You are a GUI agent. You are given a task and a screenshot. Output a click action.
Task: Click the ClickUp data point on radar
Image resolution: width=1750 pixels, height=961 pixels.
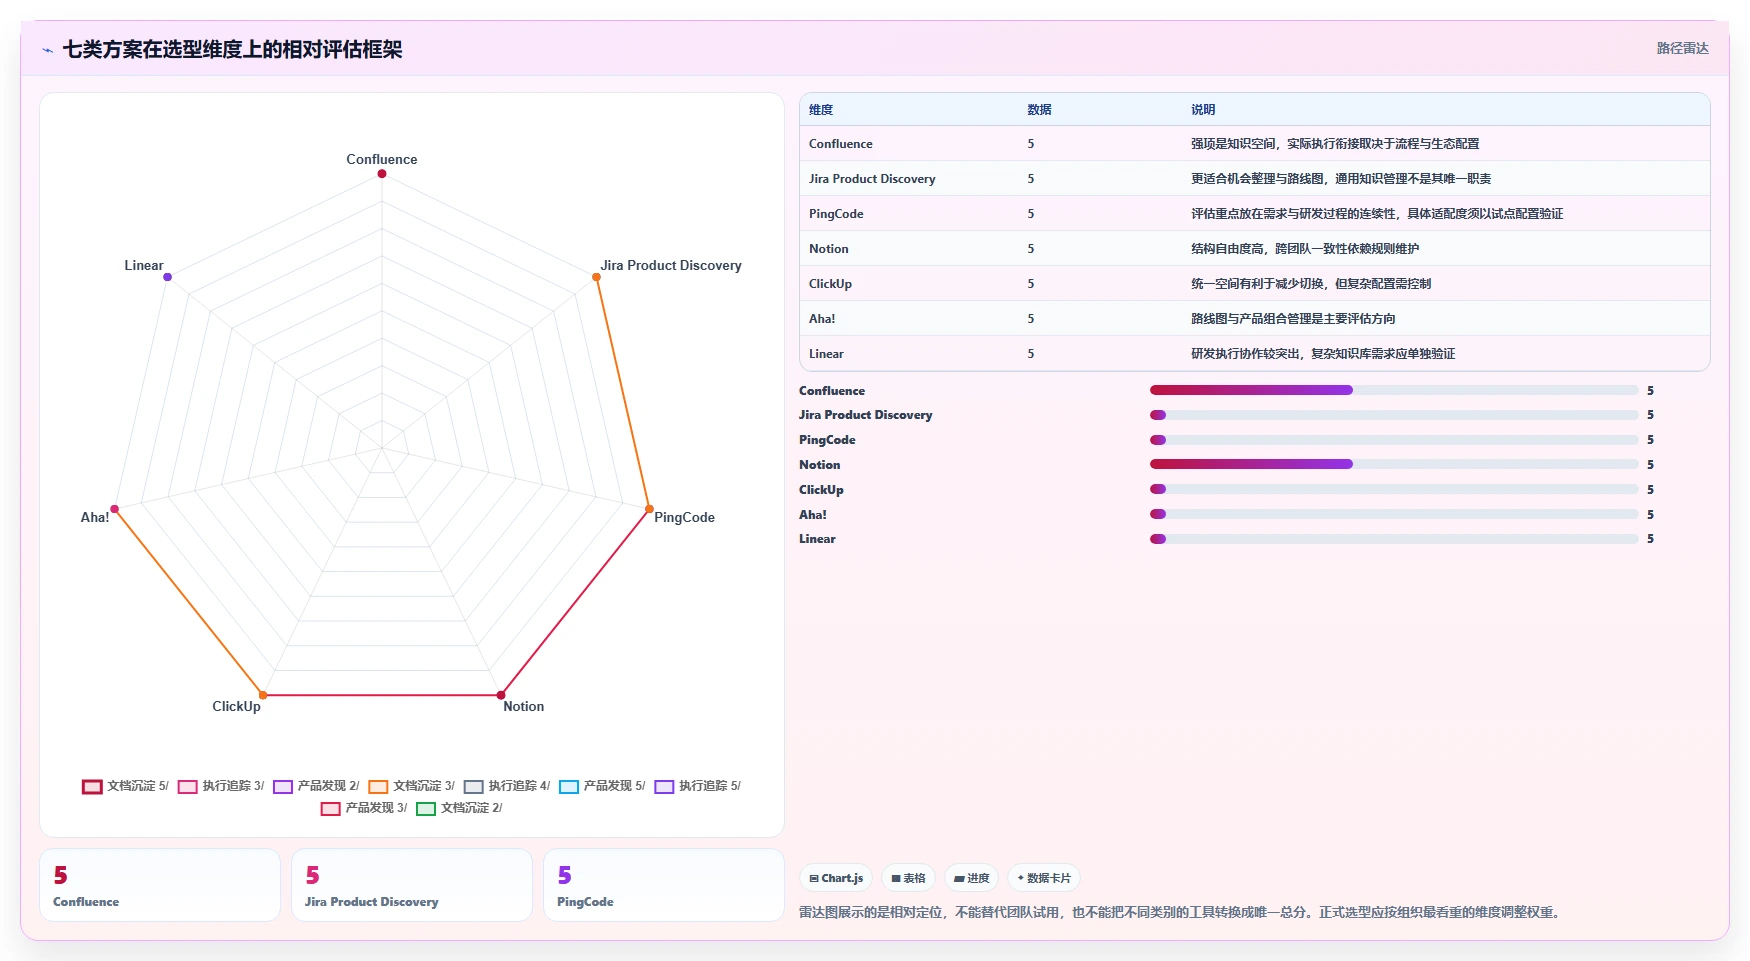pos(263,695)
